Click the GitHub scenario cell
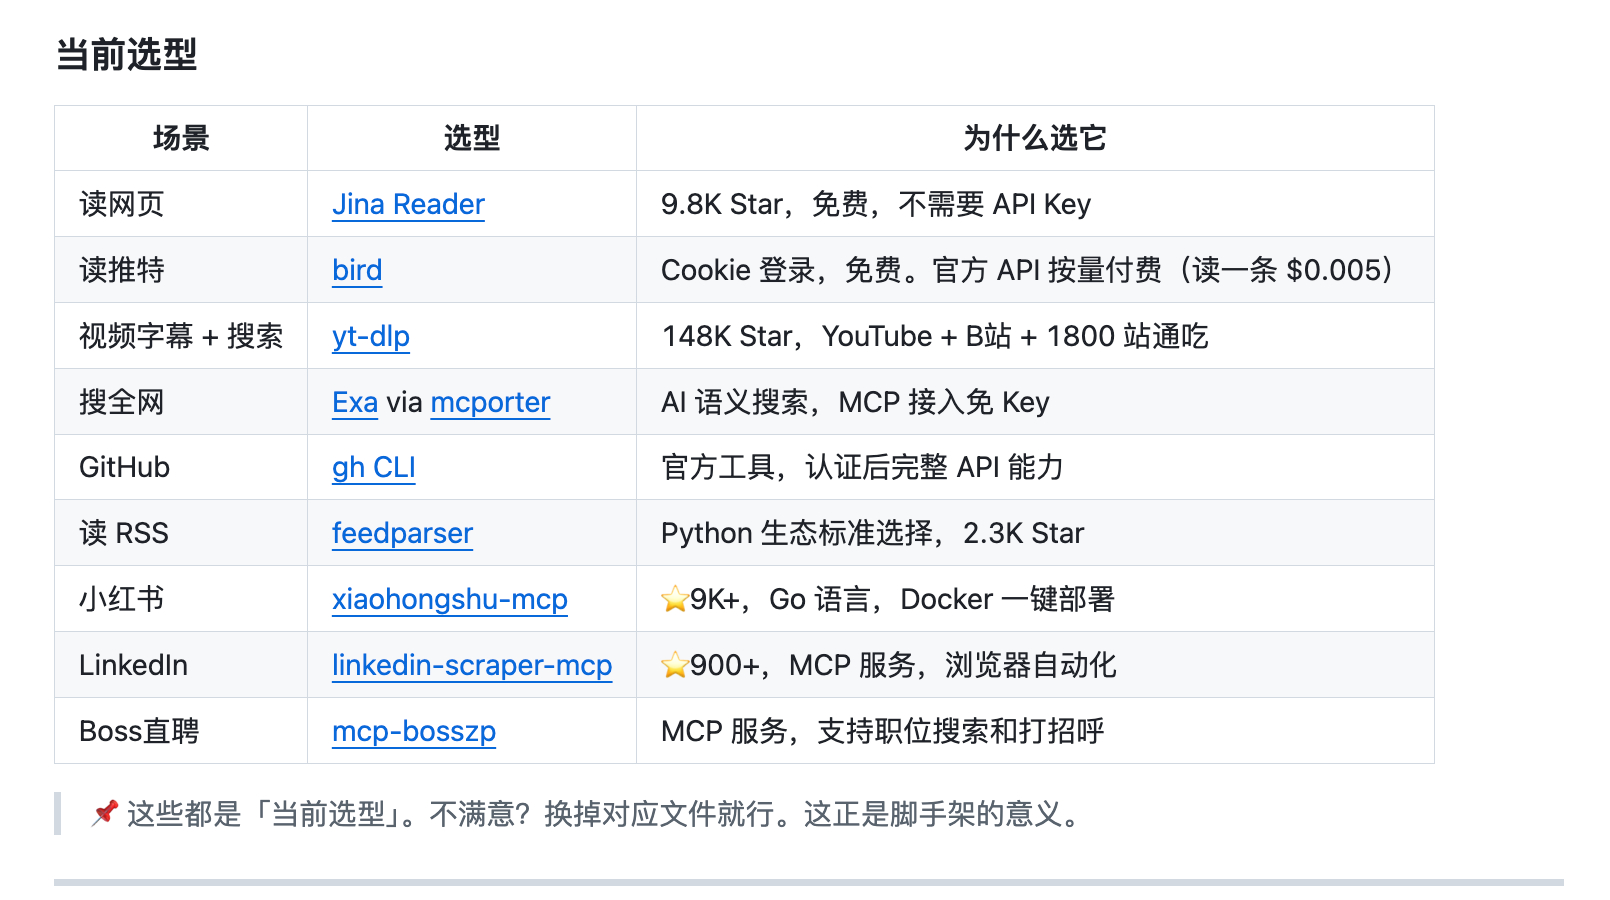 [181, 467]
